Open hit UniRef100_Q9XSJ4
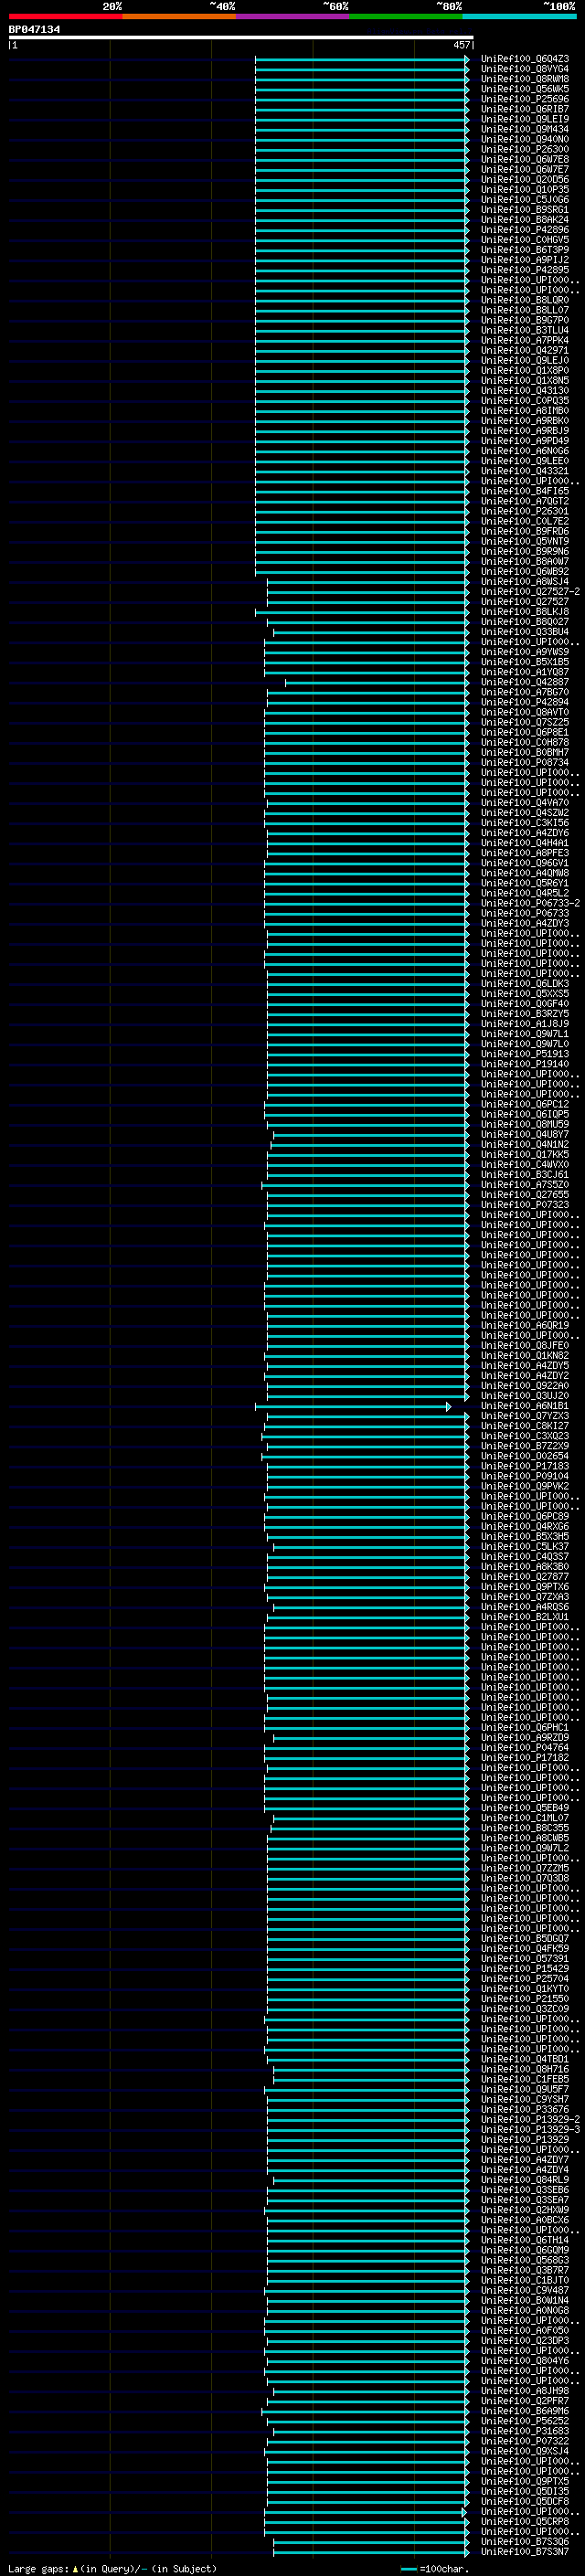 [x=525, y=2450]
